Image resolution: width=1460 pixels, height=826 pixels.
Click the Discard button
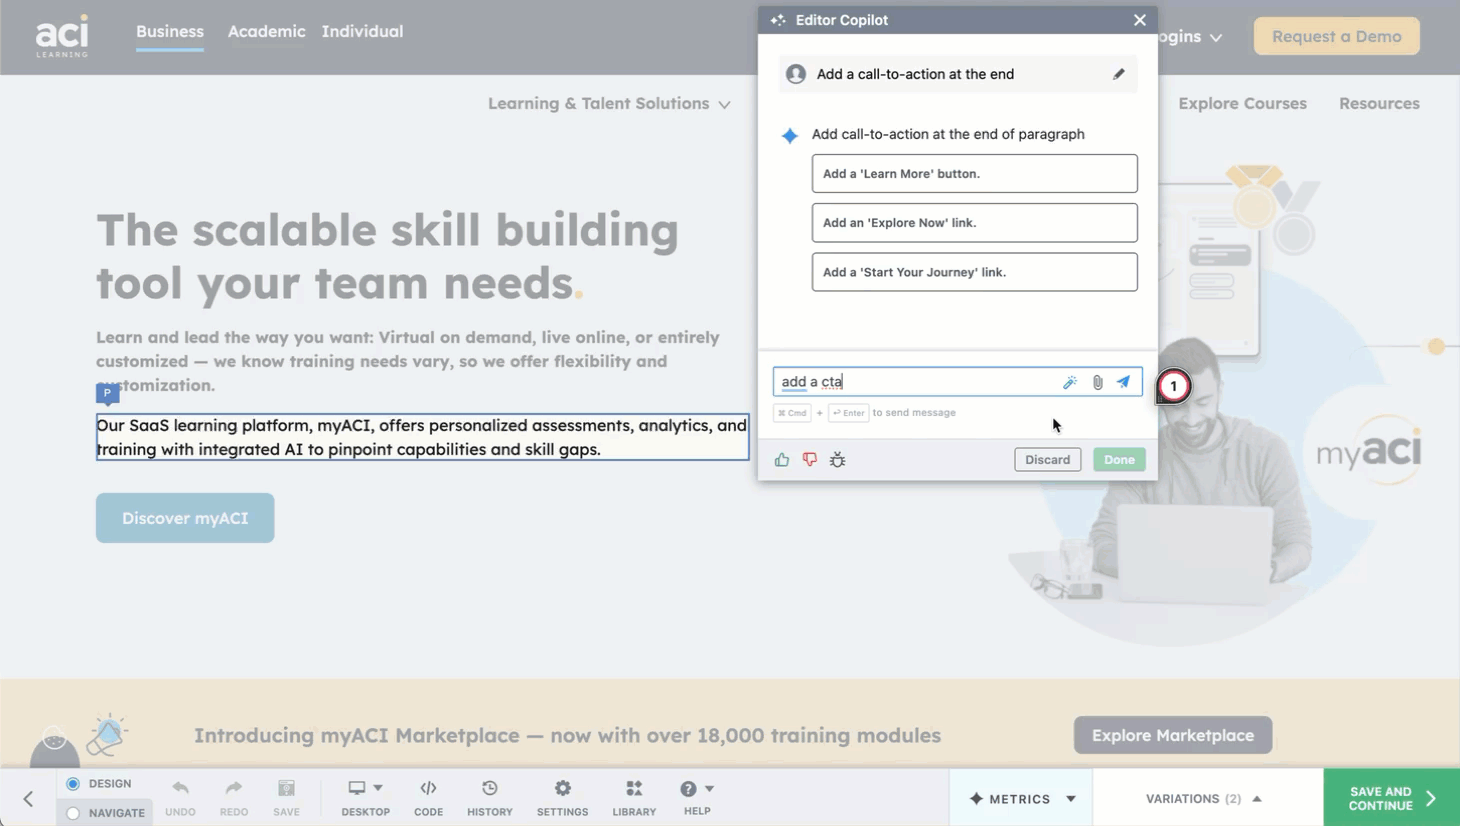tap(1047, 460)
